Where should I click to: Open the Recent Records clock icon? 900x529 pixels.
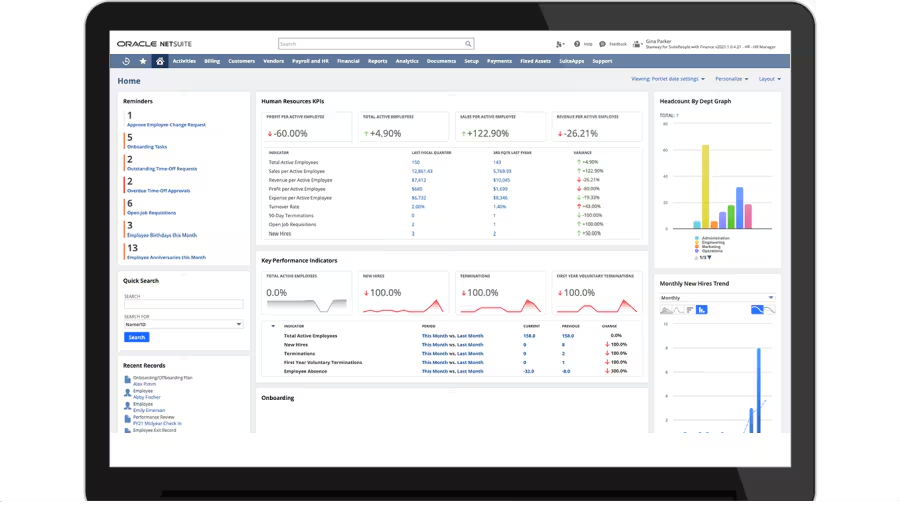tap(126, 61)
